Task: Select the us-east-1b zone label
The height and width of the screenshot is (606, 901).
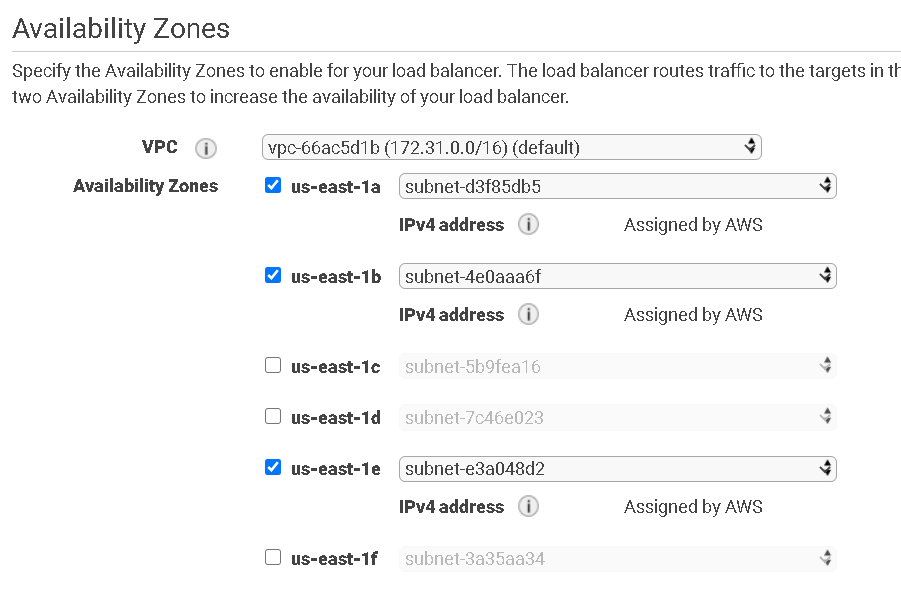Action: 335,275
